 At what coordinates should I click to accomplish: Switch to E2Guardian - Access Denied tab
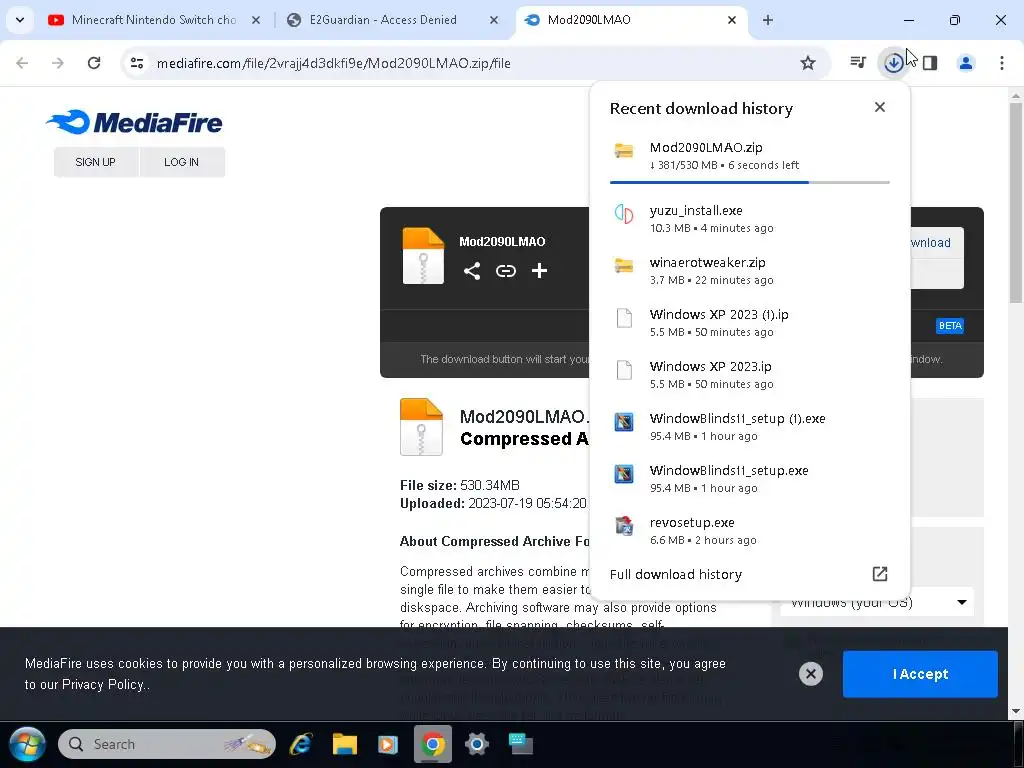[383, 20]
